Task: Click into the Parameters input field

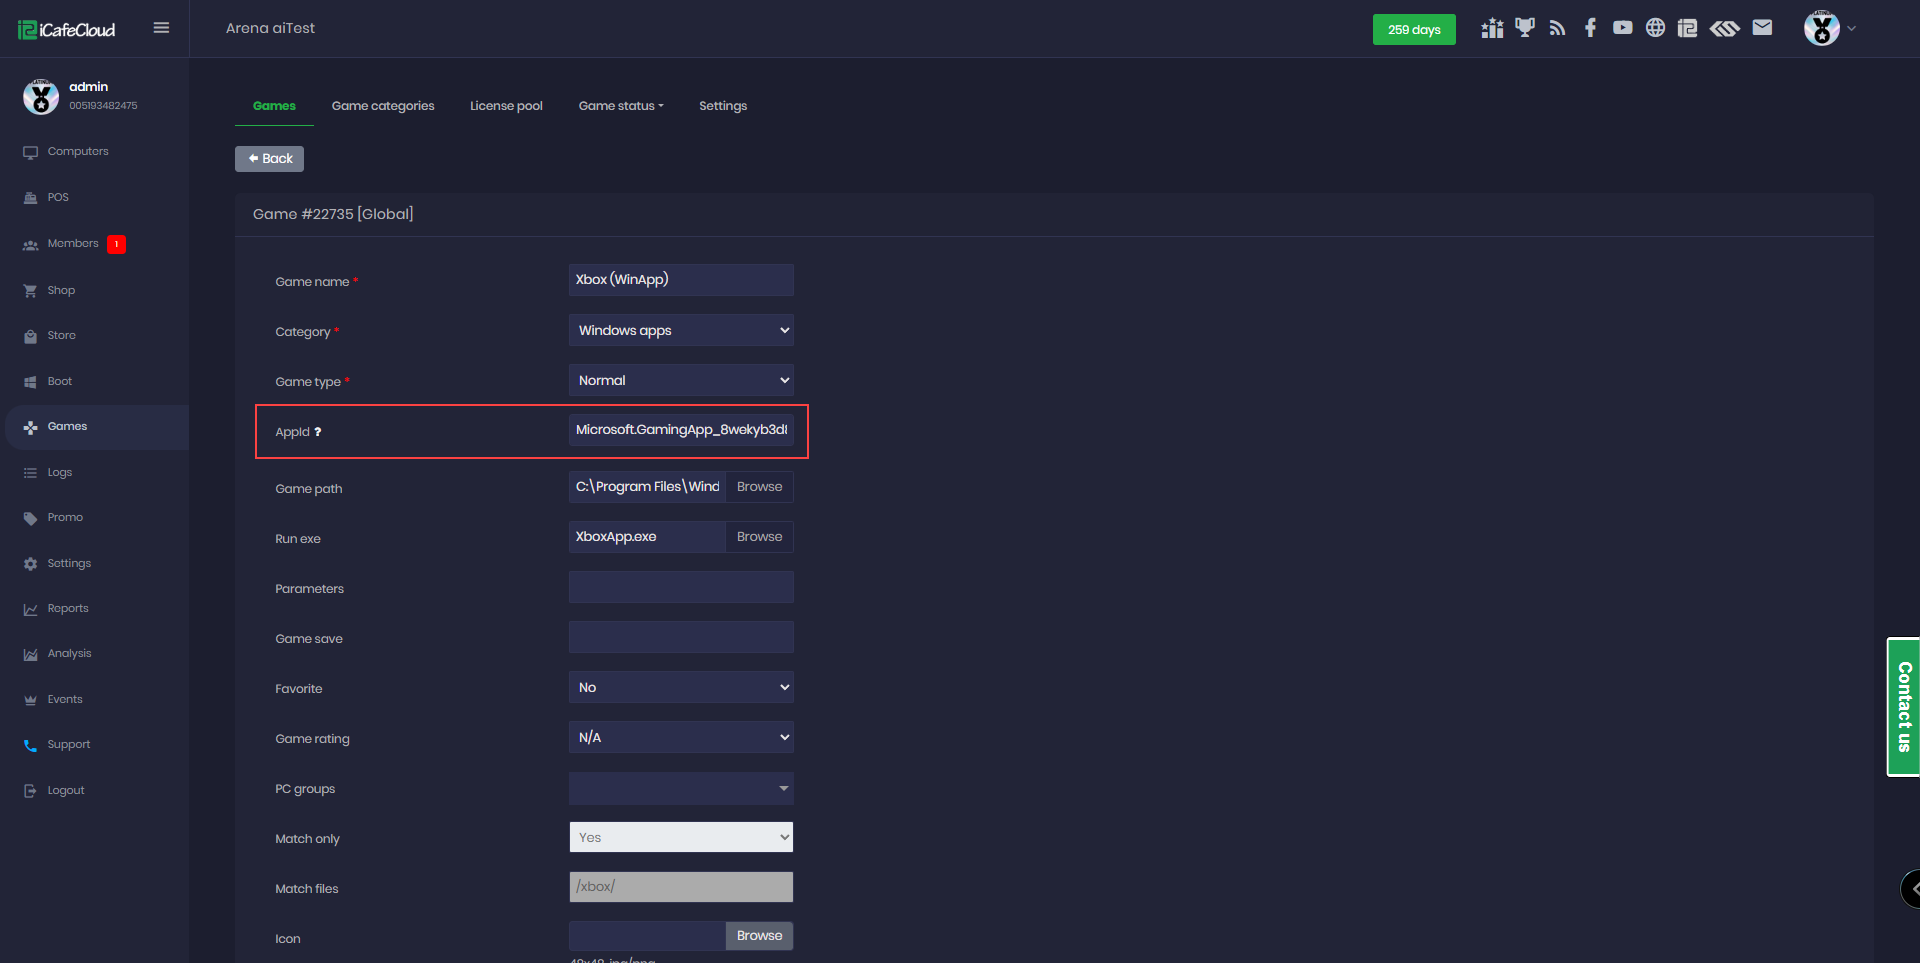Action: click(x=681, y=587)
